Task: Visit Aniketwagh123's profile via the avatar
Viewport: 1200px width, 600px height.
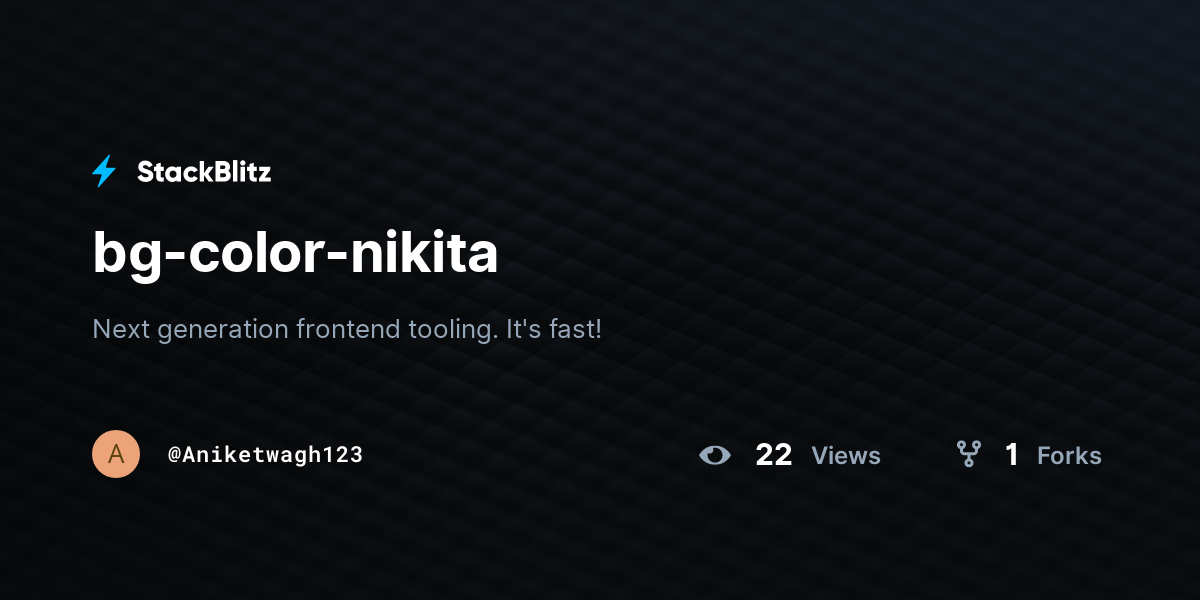Action: coord(116,454)
